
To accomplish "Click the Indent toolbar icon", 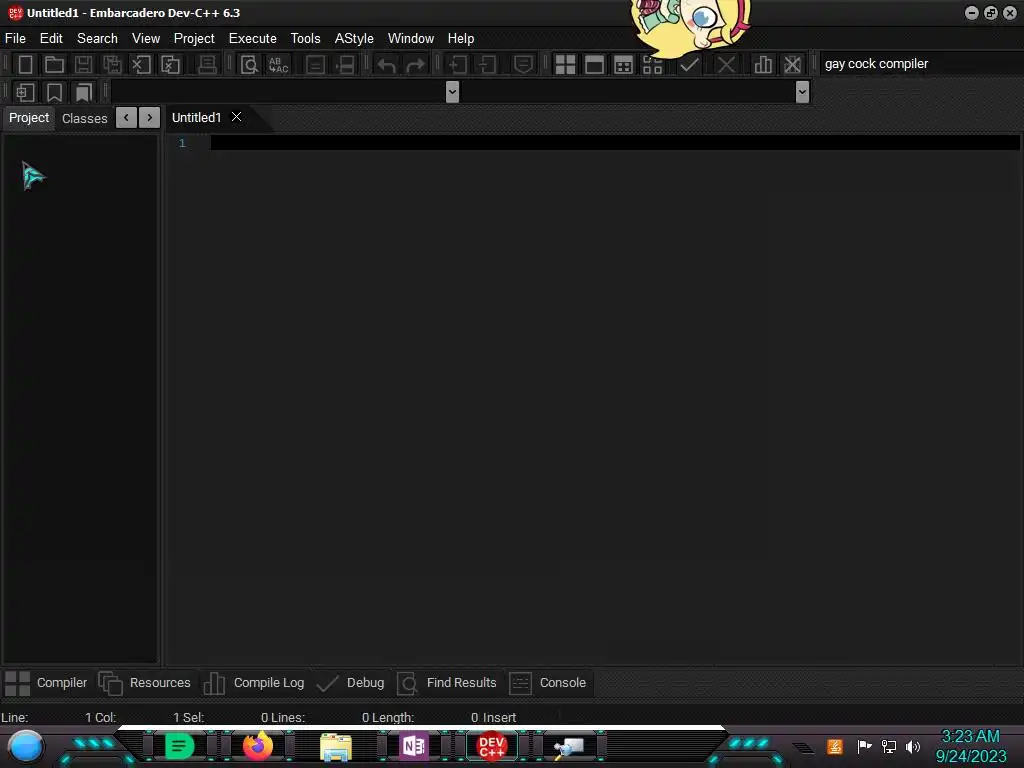I will click(458, 64).
